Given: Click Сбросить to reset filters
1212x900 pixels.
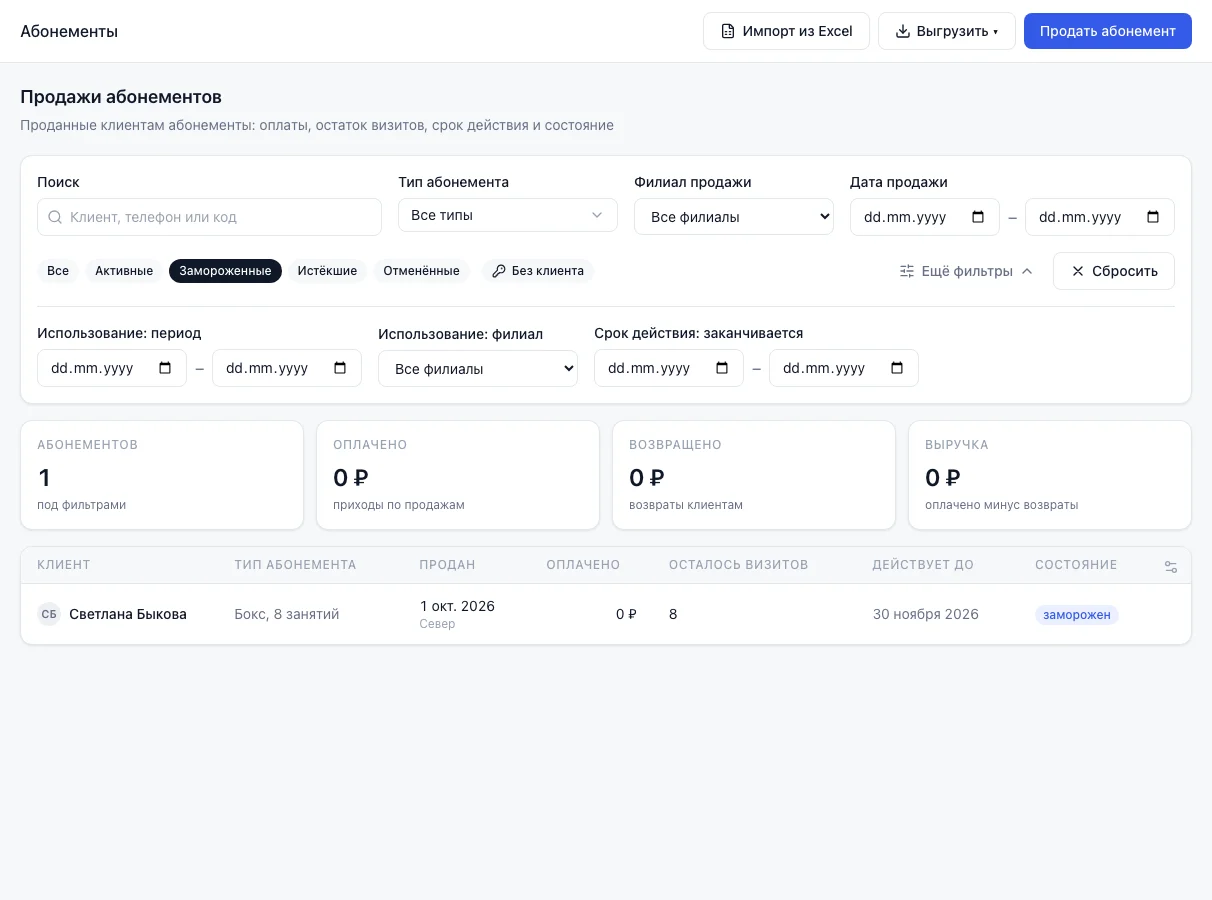Looking at the screenshot, I should coord(1114,271).
